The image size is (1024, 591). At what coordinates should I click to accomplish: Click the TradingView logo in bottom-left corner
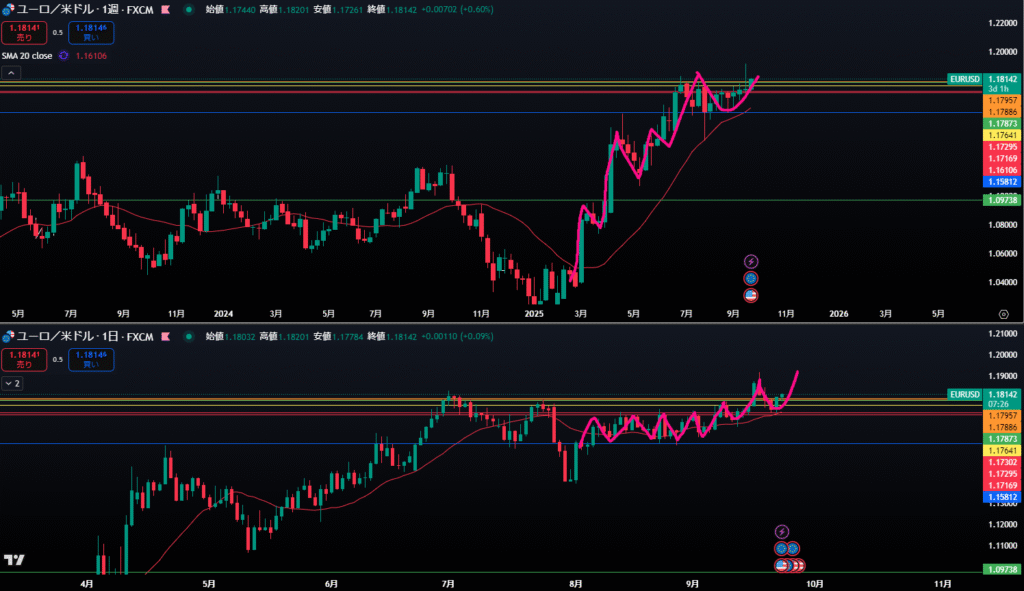point(14,560)
